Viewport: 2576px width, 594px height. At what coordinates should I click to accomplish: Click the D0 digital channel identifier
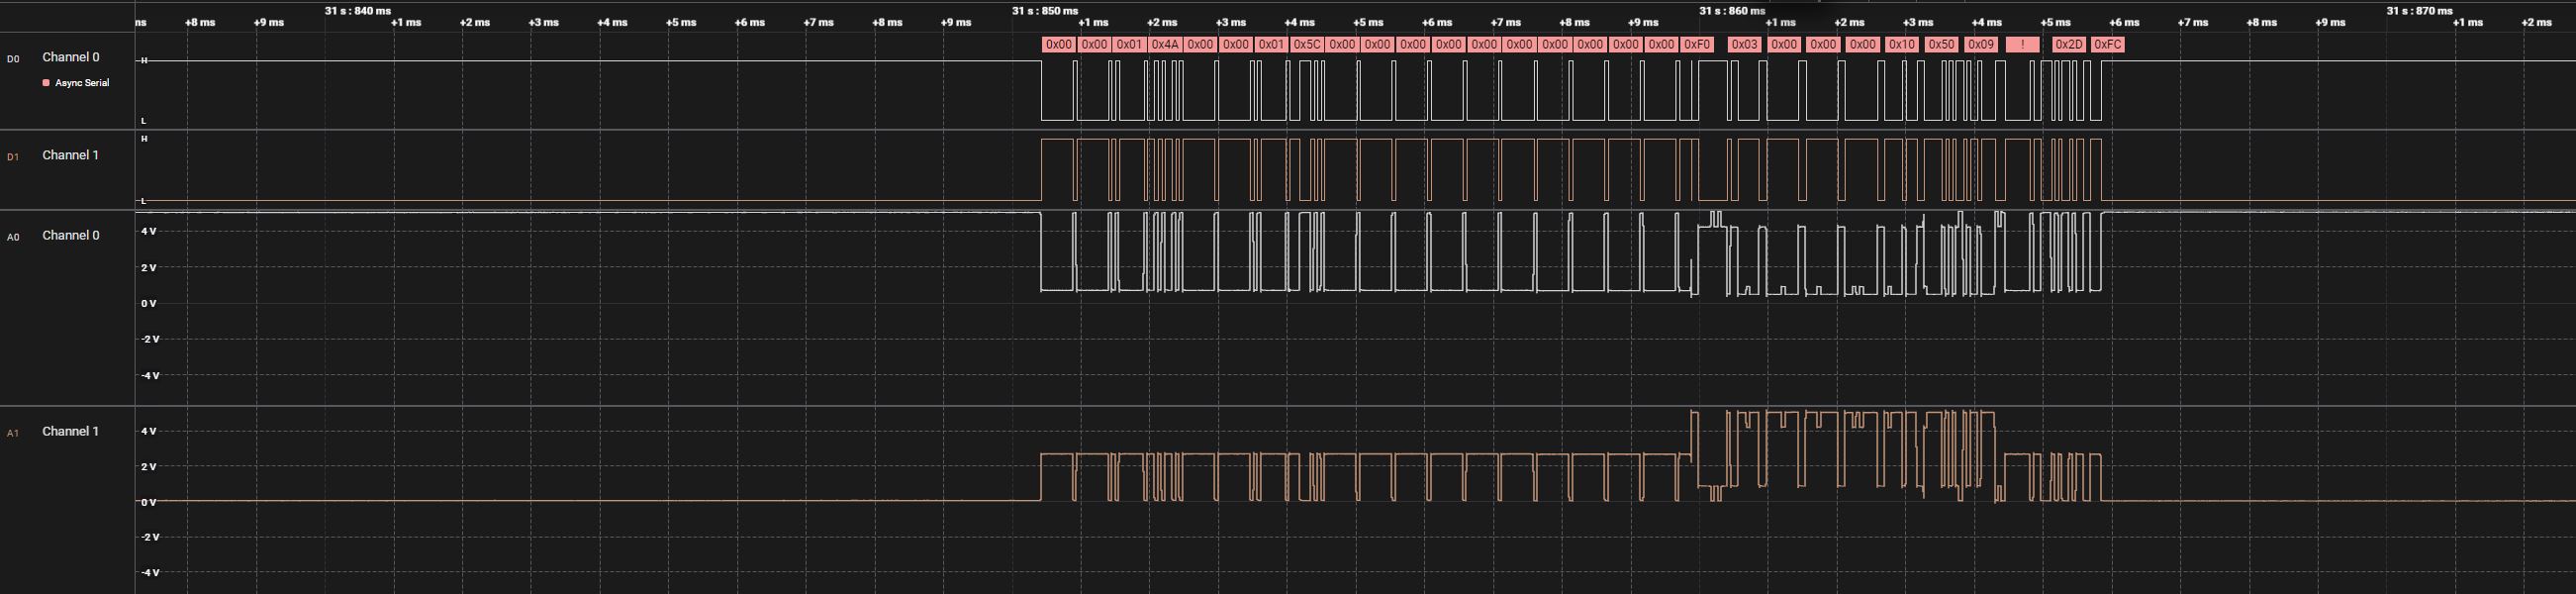[13, 59]
